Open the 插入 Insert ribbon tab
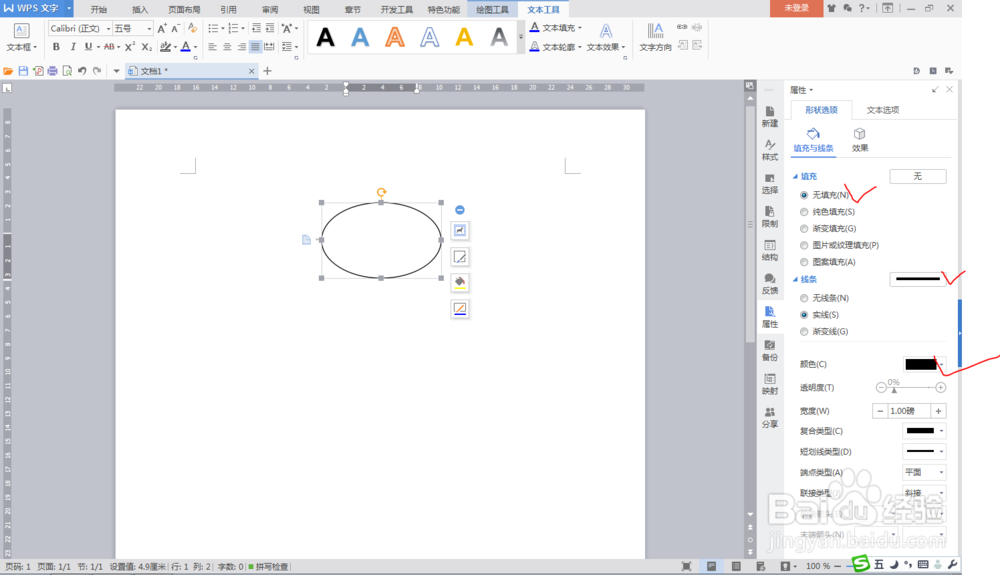 tap(140, 9)
